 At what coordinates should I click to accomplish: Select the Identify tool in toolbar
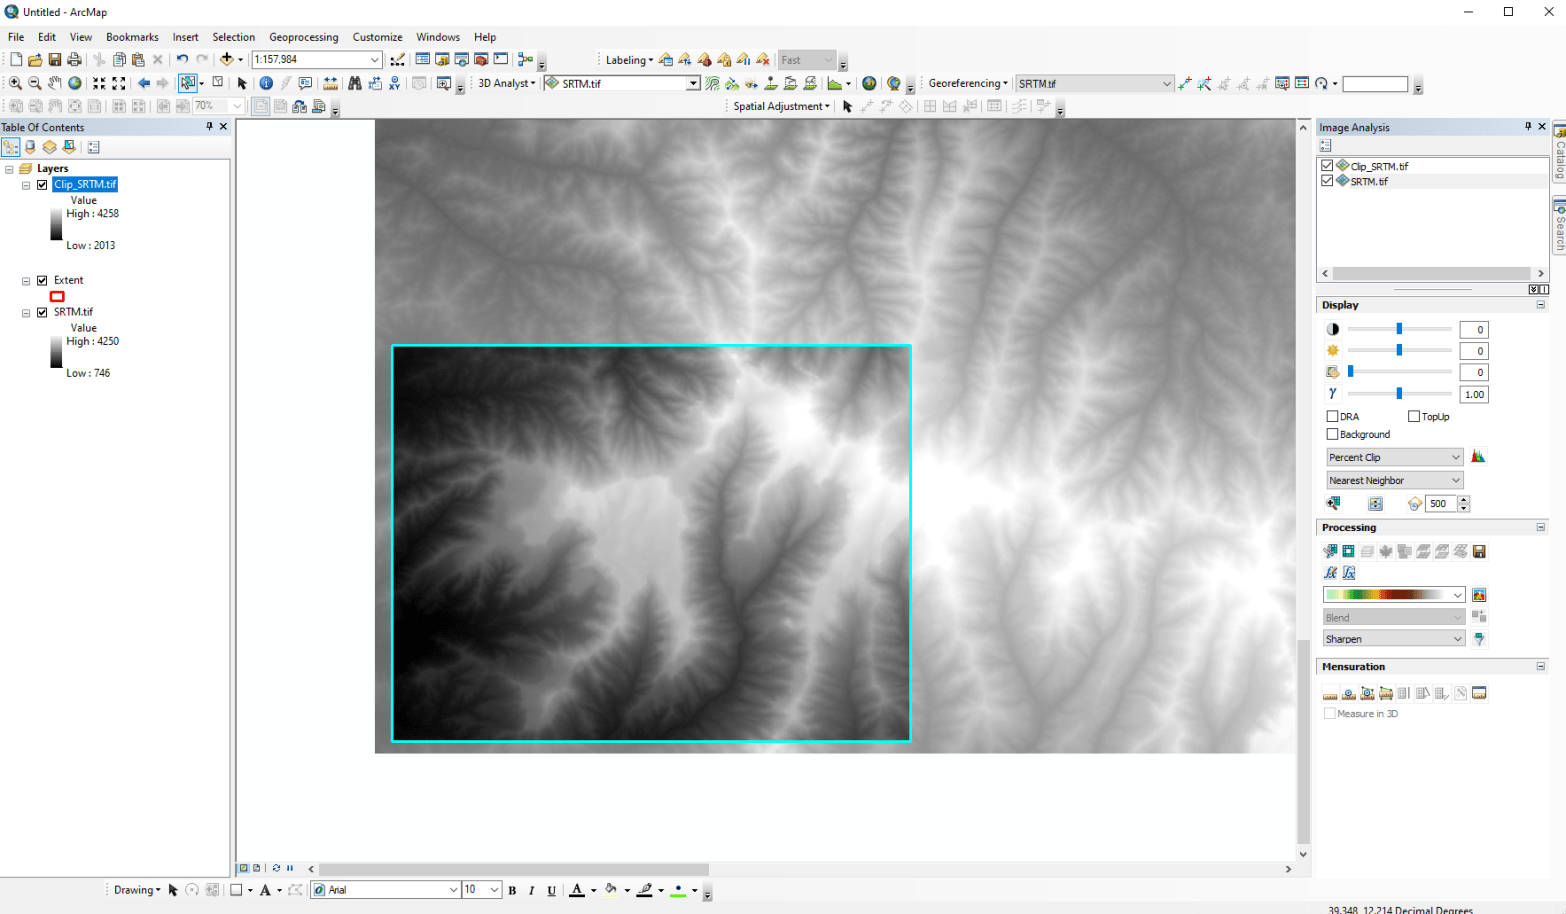pos(266,84)
